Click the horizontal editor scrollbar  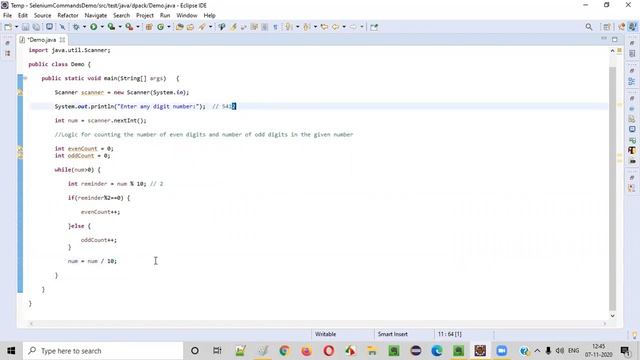tap(318, 324)
